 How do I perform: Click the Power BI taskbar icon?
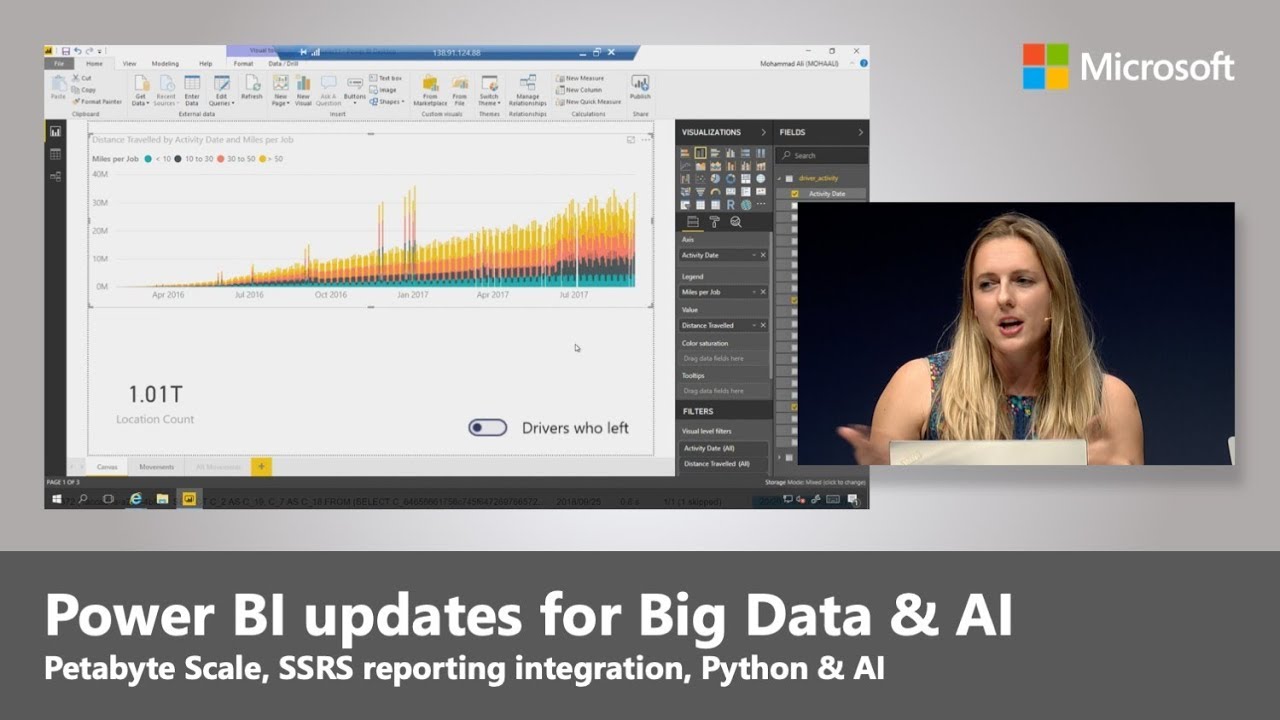pyautogui.click(x=187, y=498)
